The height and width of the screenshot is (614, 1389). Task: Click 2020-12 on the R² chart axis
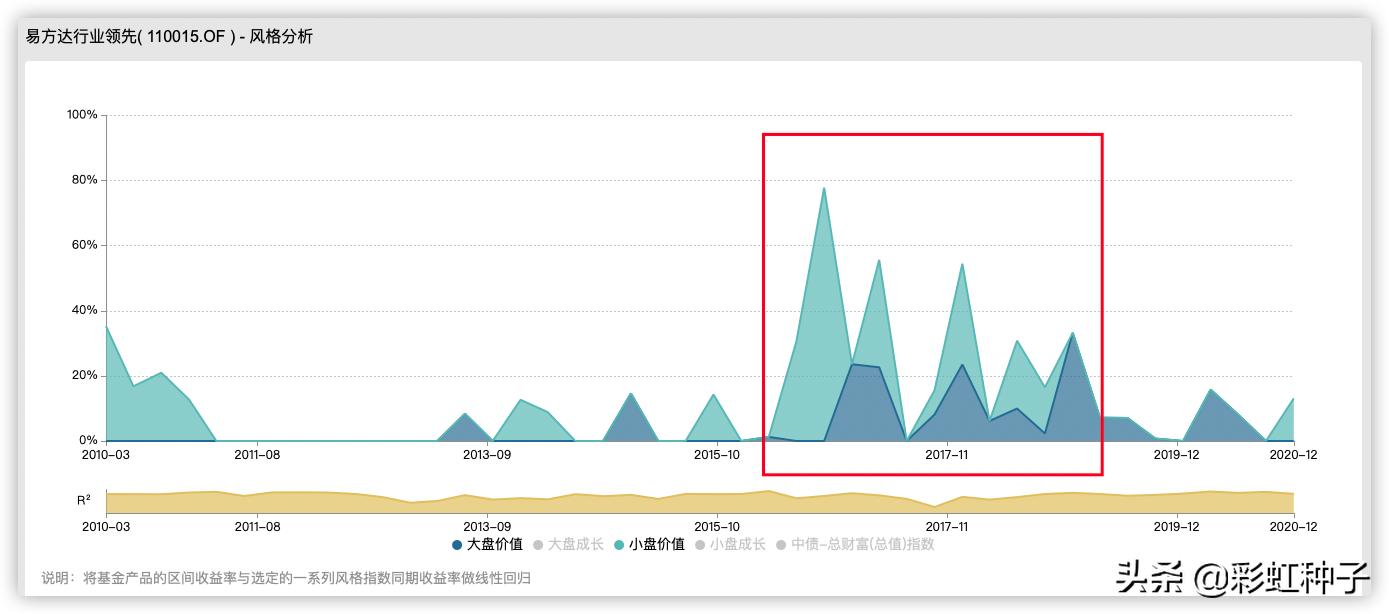point(1295,526)
